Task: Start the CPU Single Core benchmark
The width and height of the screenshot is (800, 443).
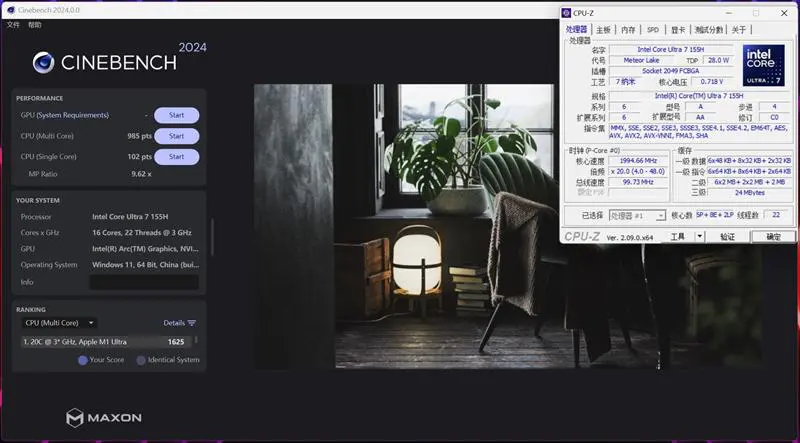Action: [x=176, y=157]
